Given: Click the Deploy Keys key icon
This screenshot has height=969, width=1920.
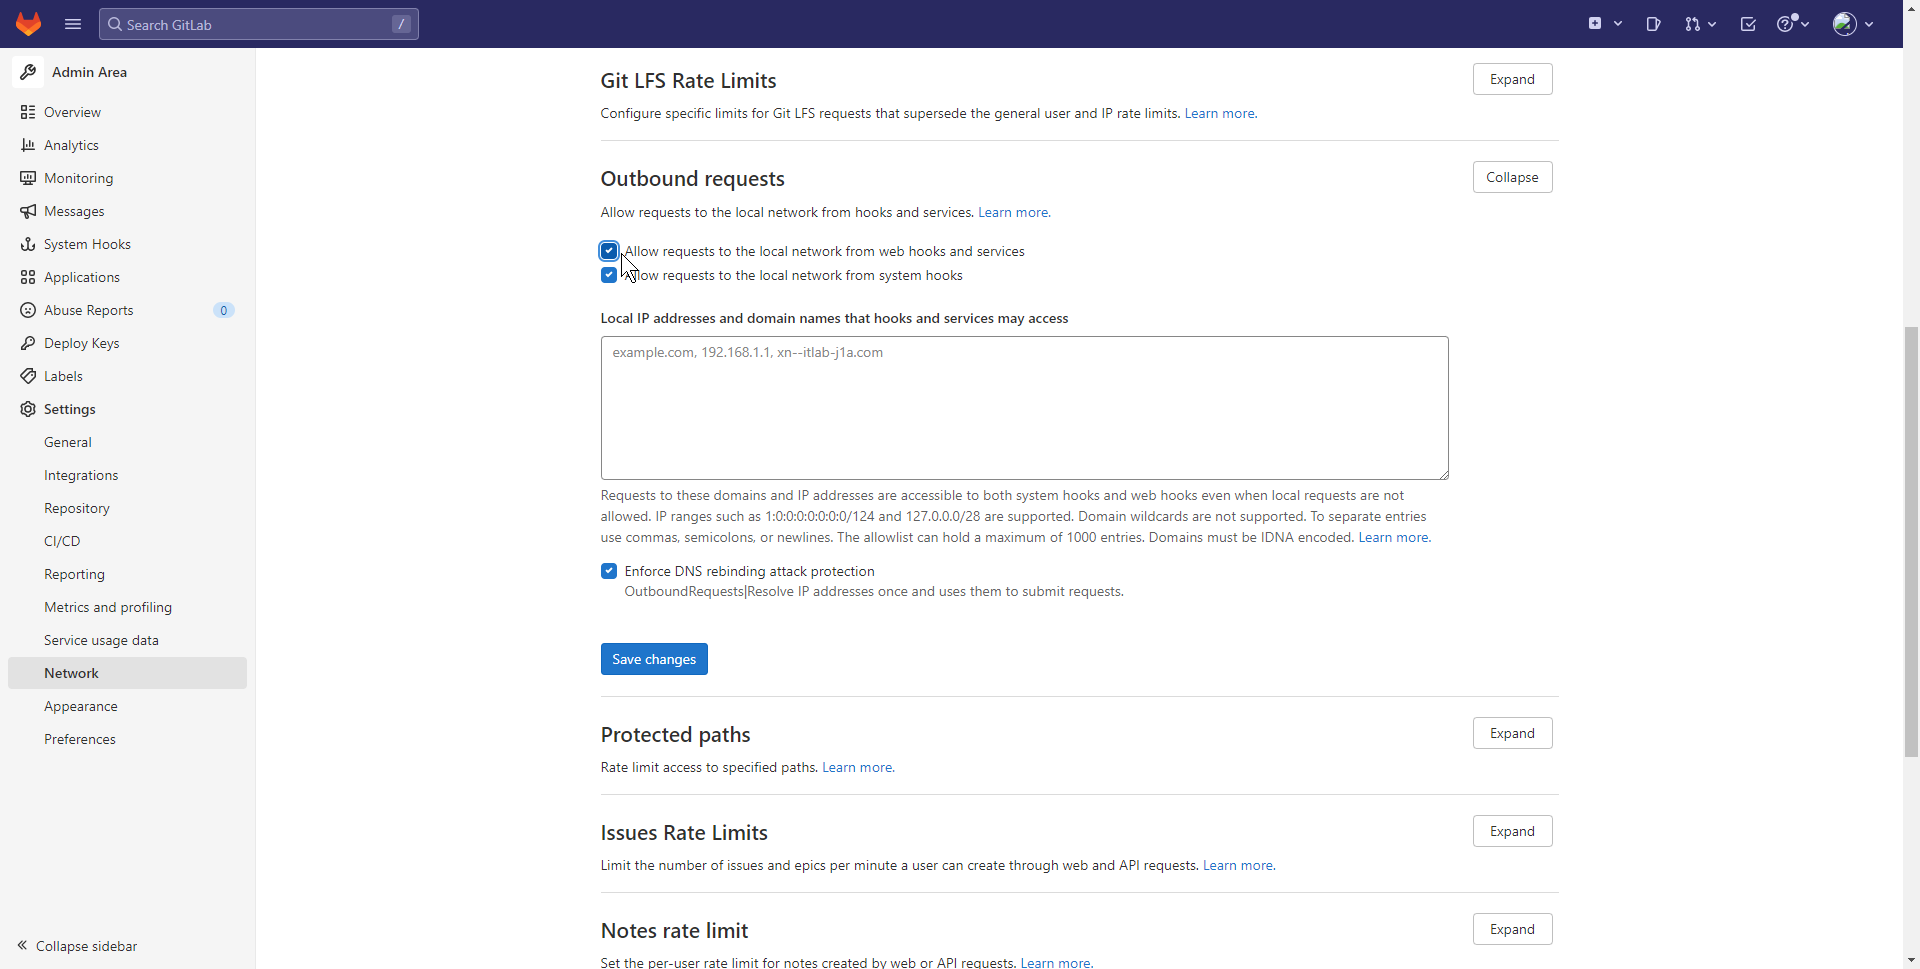Looking at the screenshot, I should click(x=28, y=343).
